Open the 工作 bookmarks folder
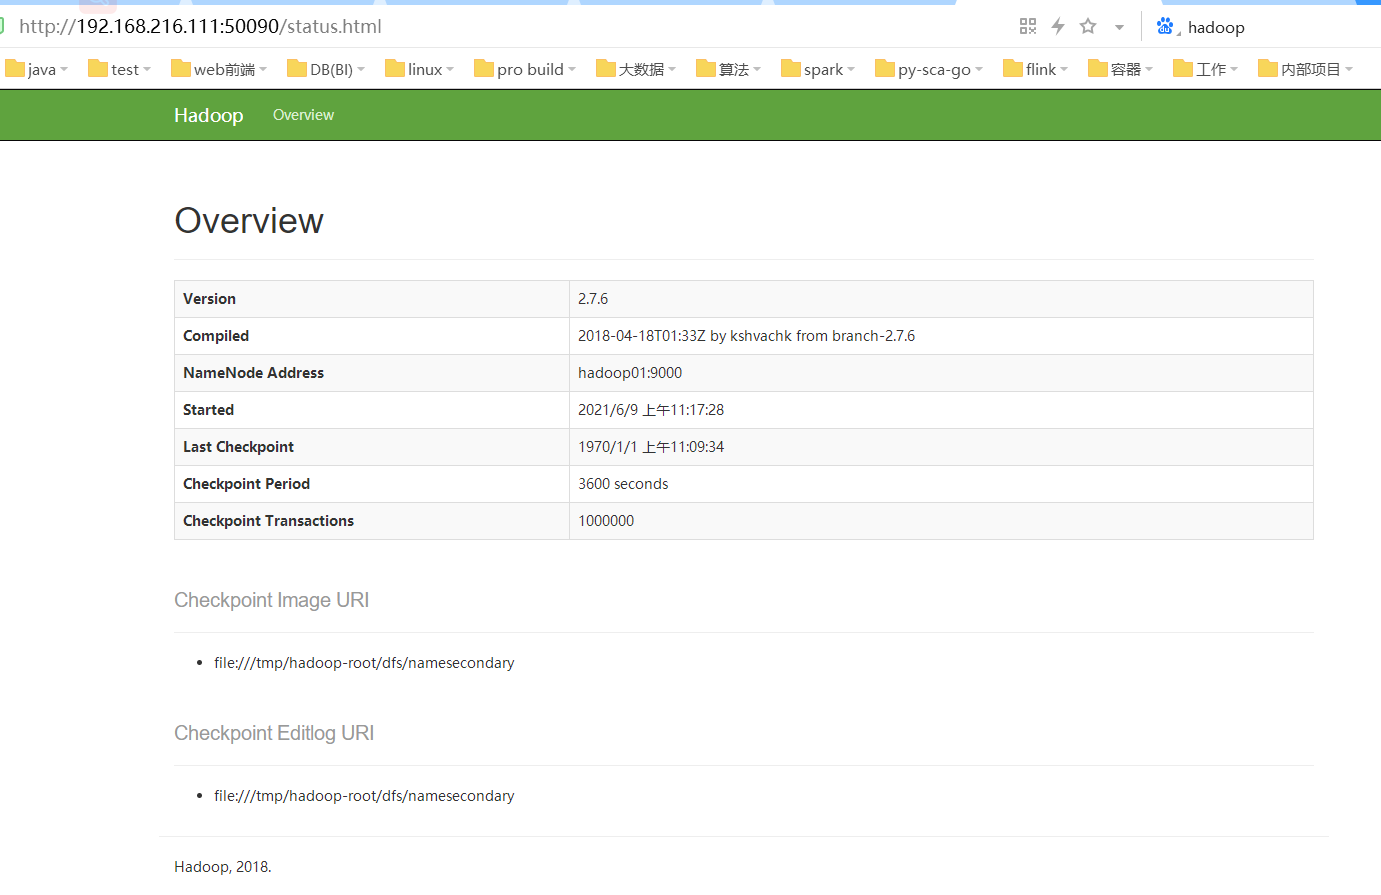The image size is (1381, 895). (x=1206, y=69)
